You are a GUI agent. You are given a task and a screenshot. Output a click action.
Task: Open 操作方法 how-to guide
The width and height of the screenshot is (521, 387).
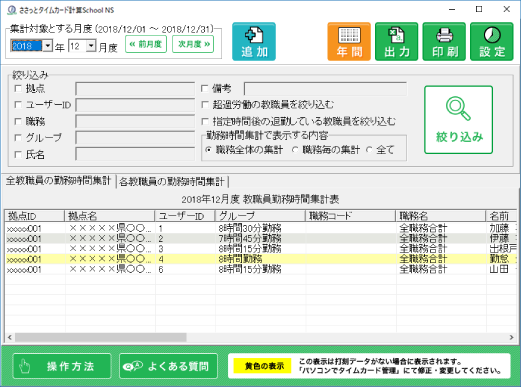click(x=62, y=366)
